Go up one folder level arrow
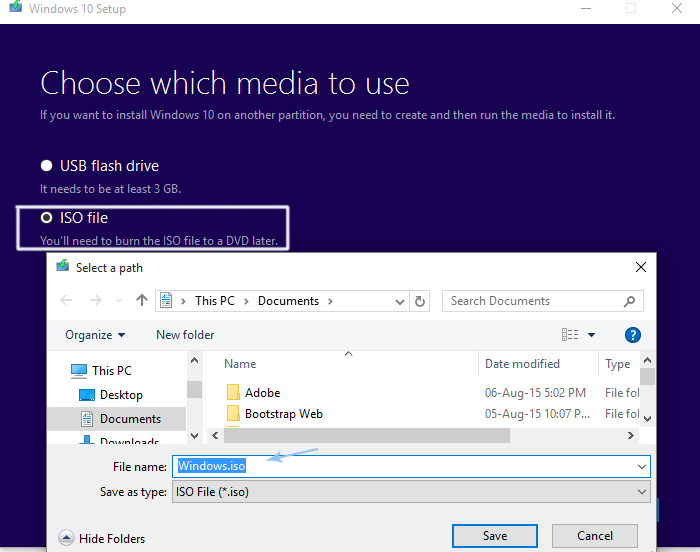The image size is (700, 552). click(x=142, y=300)
